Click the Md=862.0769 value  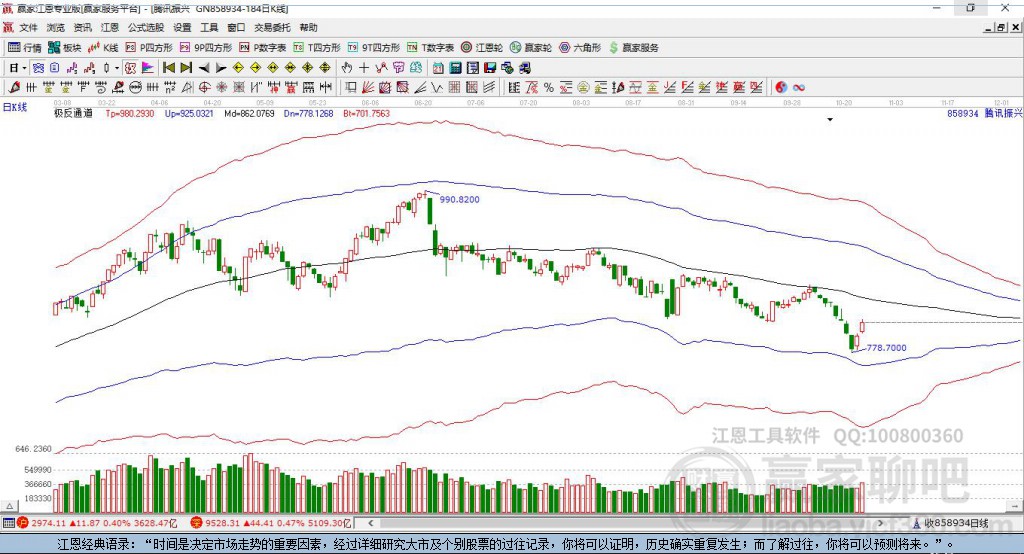coord(249,114)
